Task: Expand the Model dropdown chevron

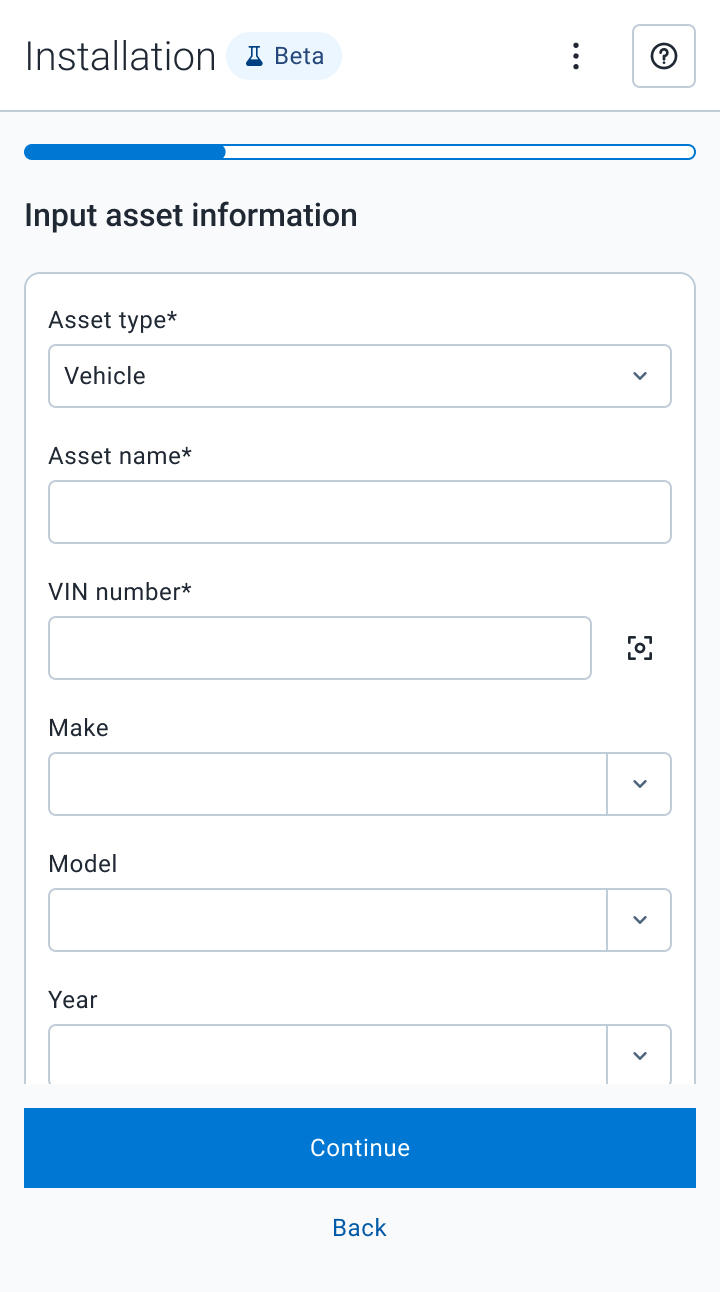Action: (640, 920)
